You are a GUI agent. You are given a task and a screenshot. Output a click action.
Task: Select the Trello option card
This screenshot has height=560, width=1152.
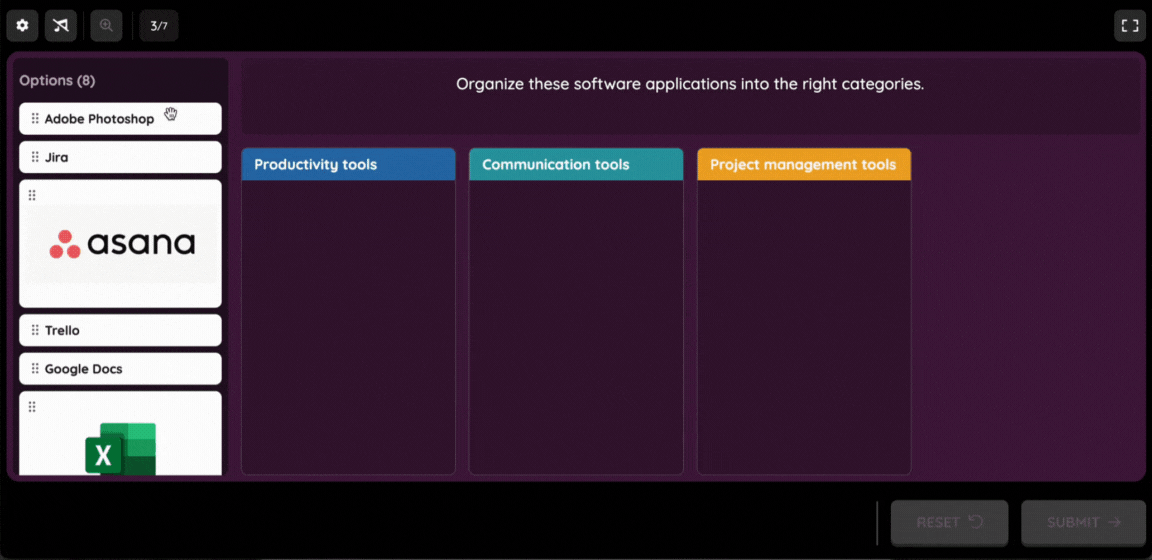(x=120, y=330)
